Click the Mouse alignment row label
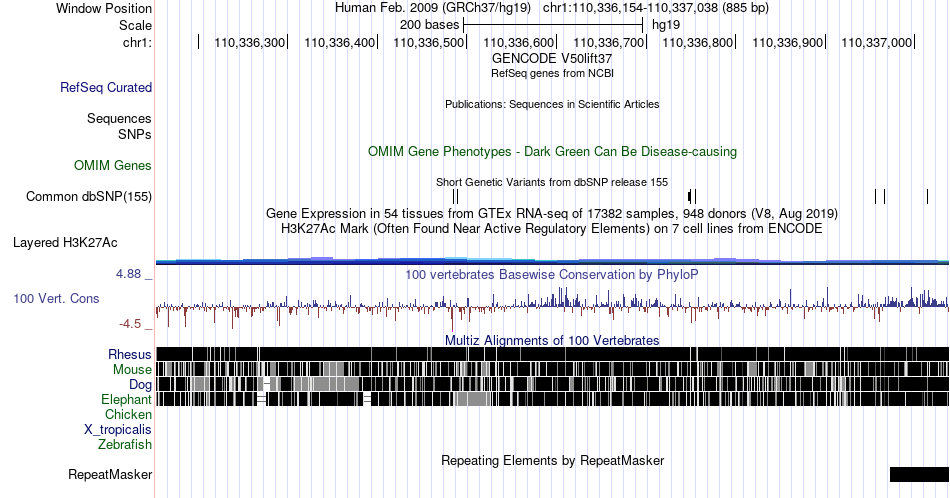The height and width of the screenshot is (498, 950). click(132, 370)
